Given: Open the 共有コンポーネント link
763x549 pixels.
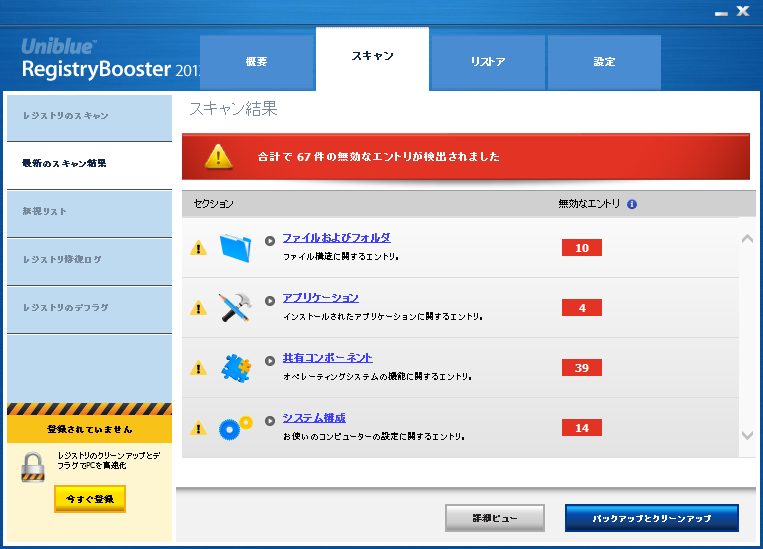Looking at the screenshot, I should [327, 358].
